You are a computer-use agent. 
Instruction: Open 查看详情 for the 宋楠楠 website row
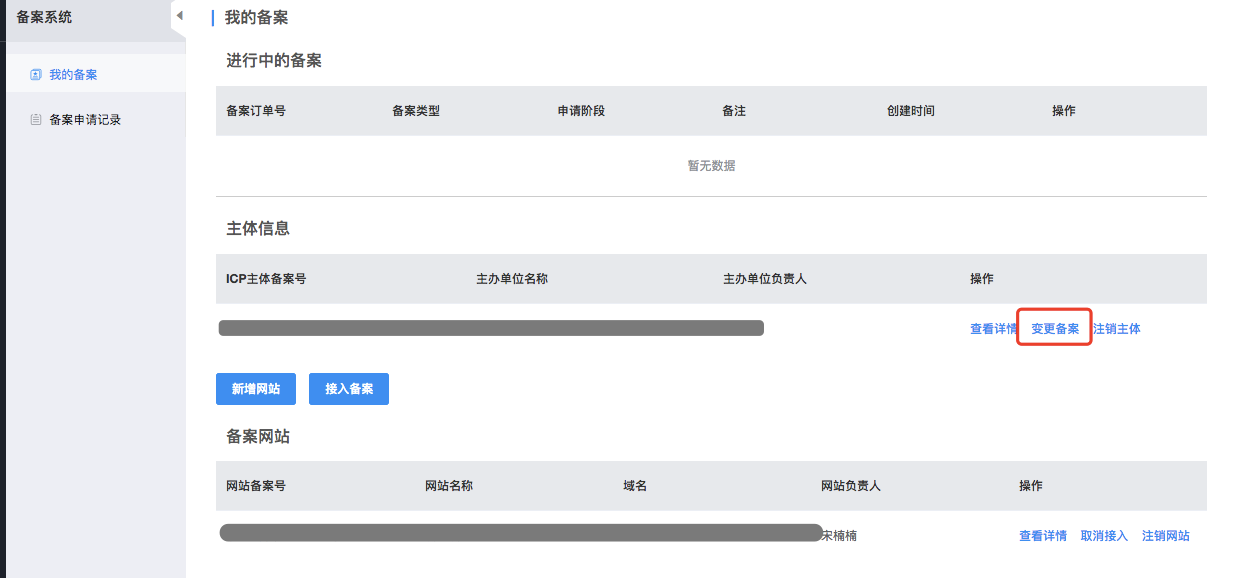(1043, 536)
